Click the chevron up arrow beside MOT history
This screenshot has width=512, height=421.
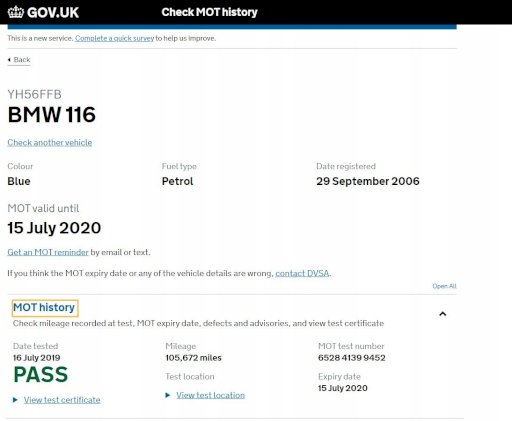click(x=443, y=314)
